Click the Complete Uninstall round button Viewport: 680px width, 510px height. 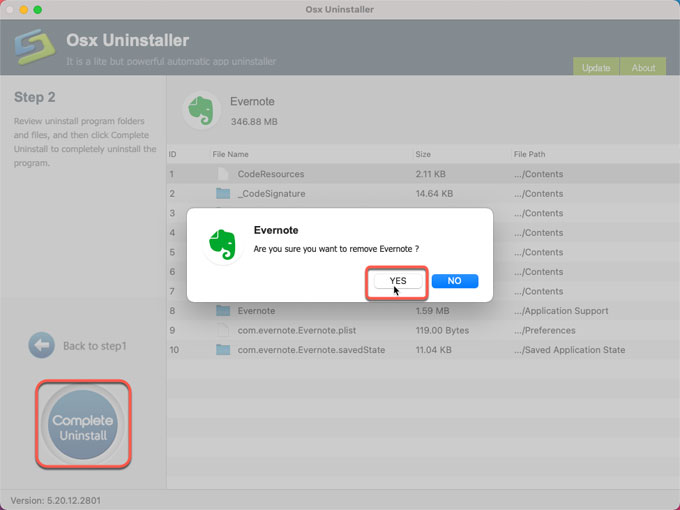[83, 425]
